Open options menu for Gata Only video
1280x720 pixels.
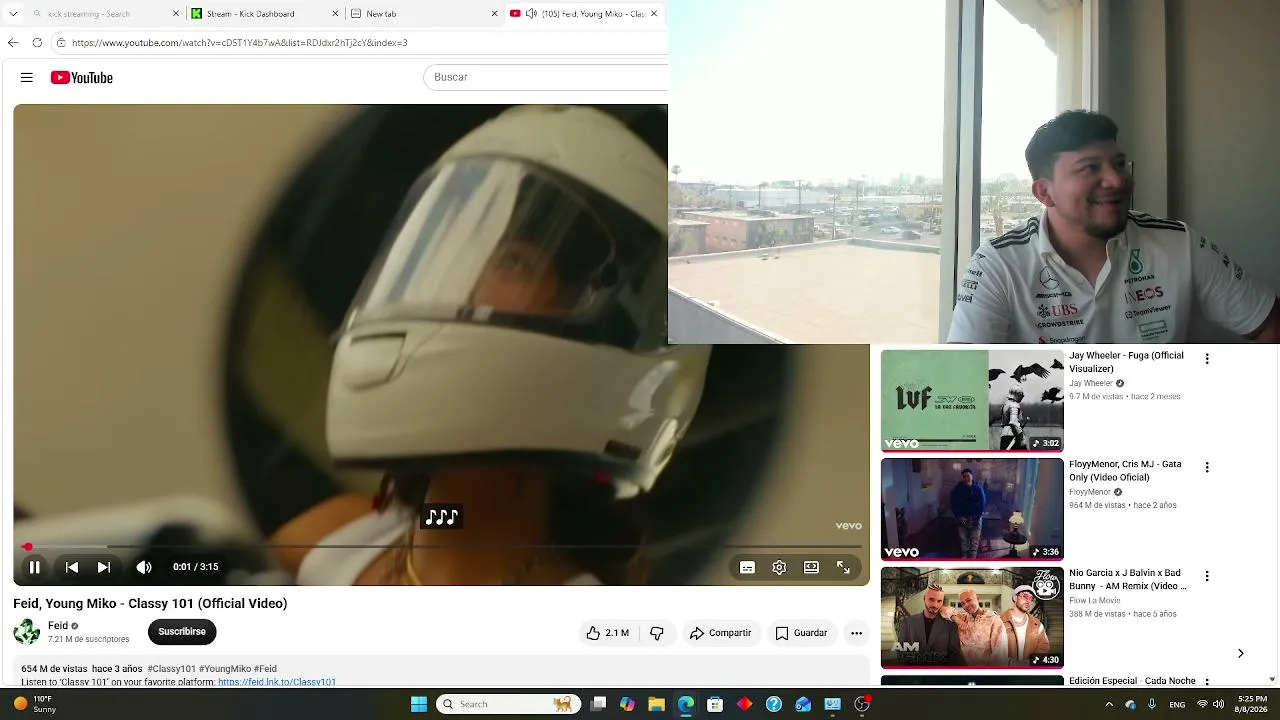tap(1207, 467)
